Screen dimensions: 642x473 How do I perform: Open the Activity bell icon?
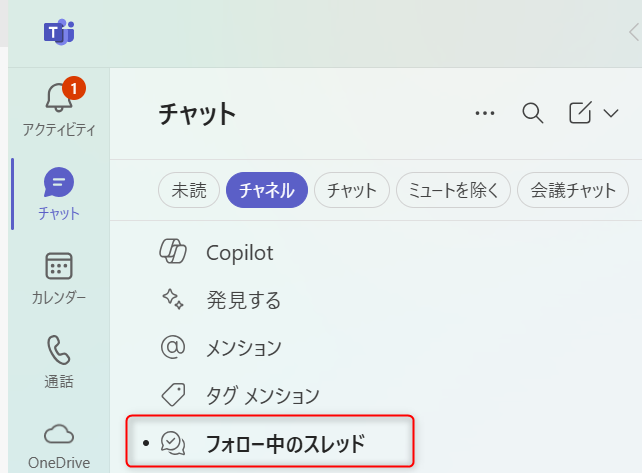(x=59, y=97)
